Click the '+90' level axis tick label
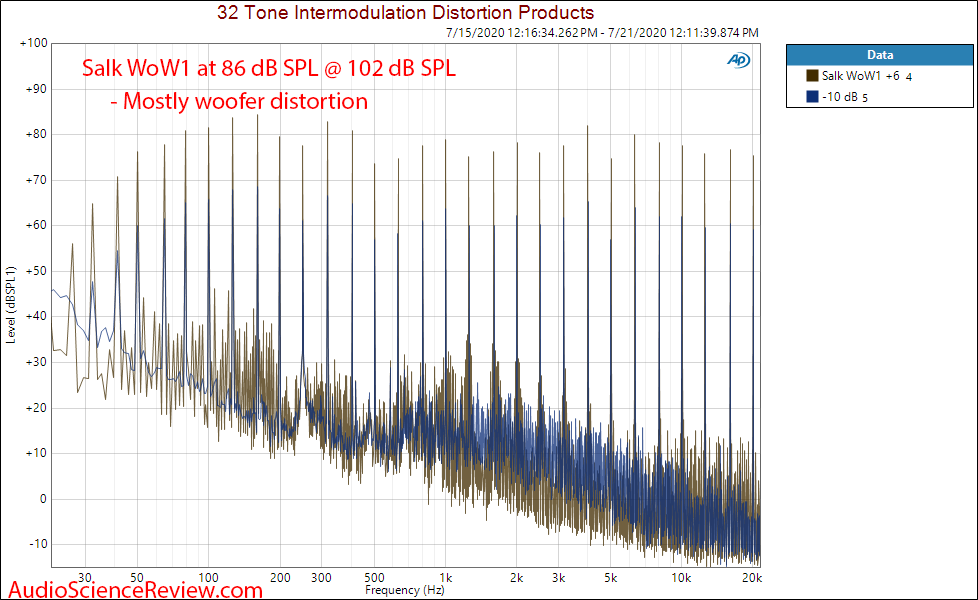 [36, 89]
